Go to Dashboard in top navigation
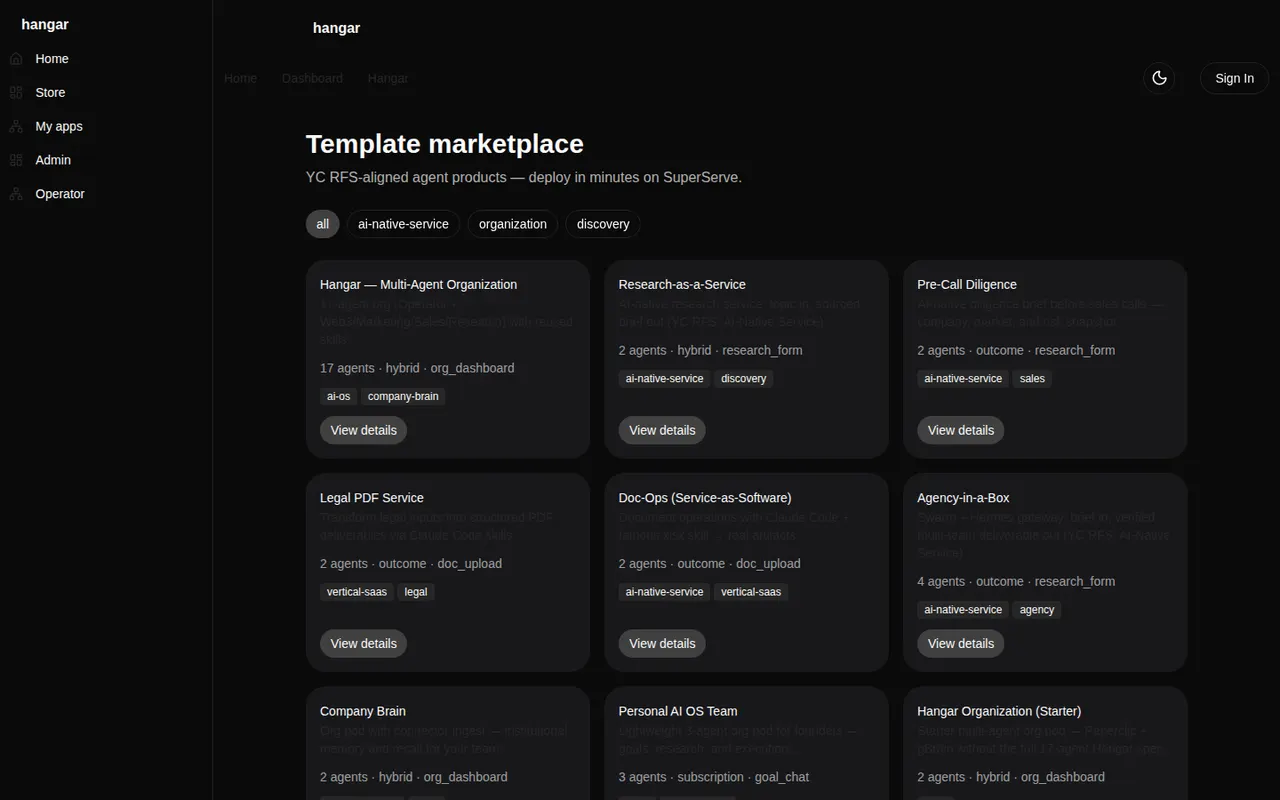The height and width of the screenshot is (800, 1280). (x=312, y=78)
